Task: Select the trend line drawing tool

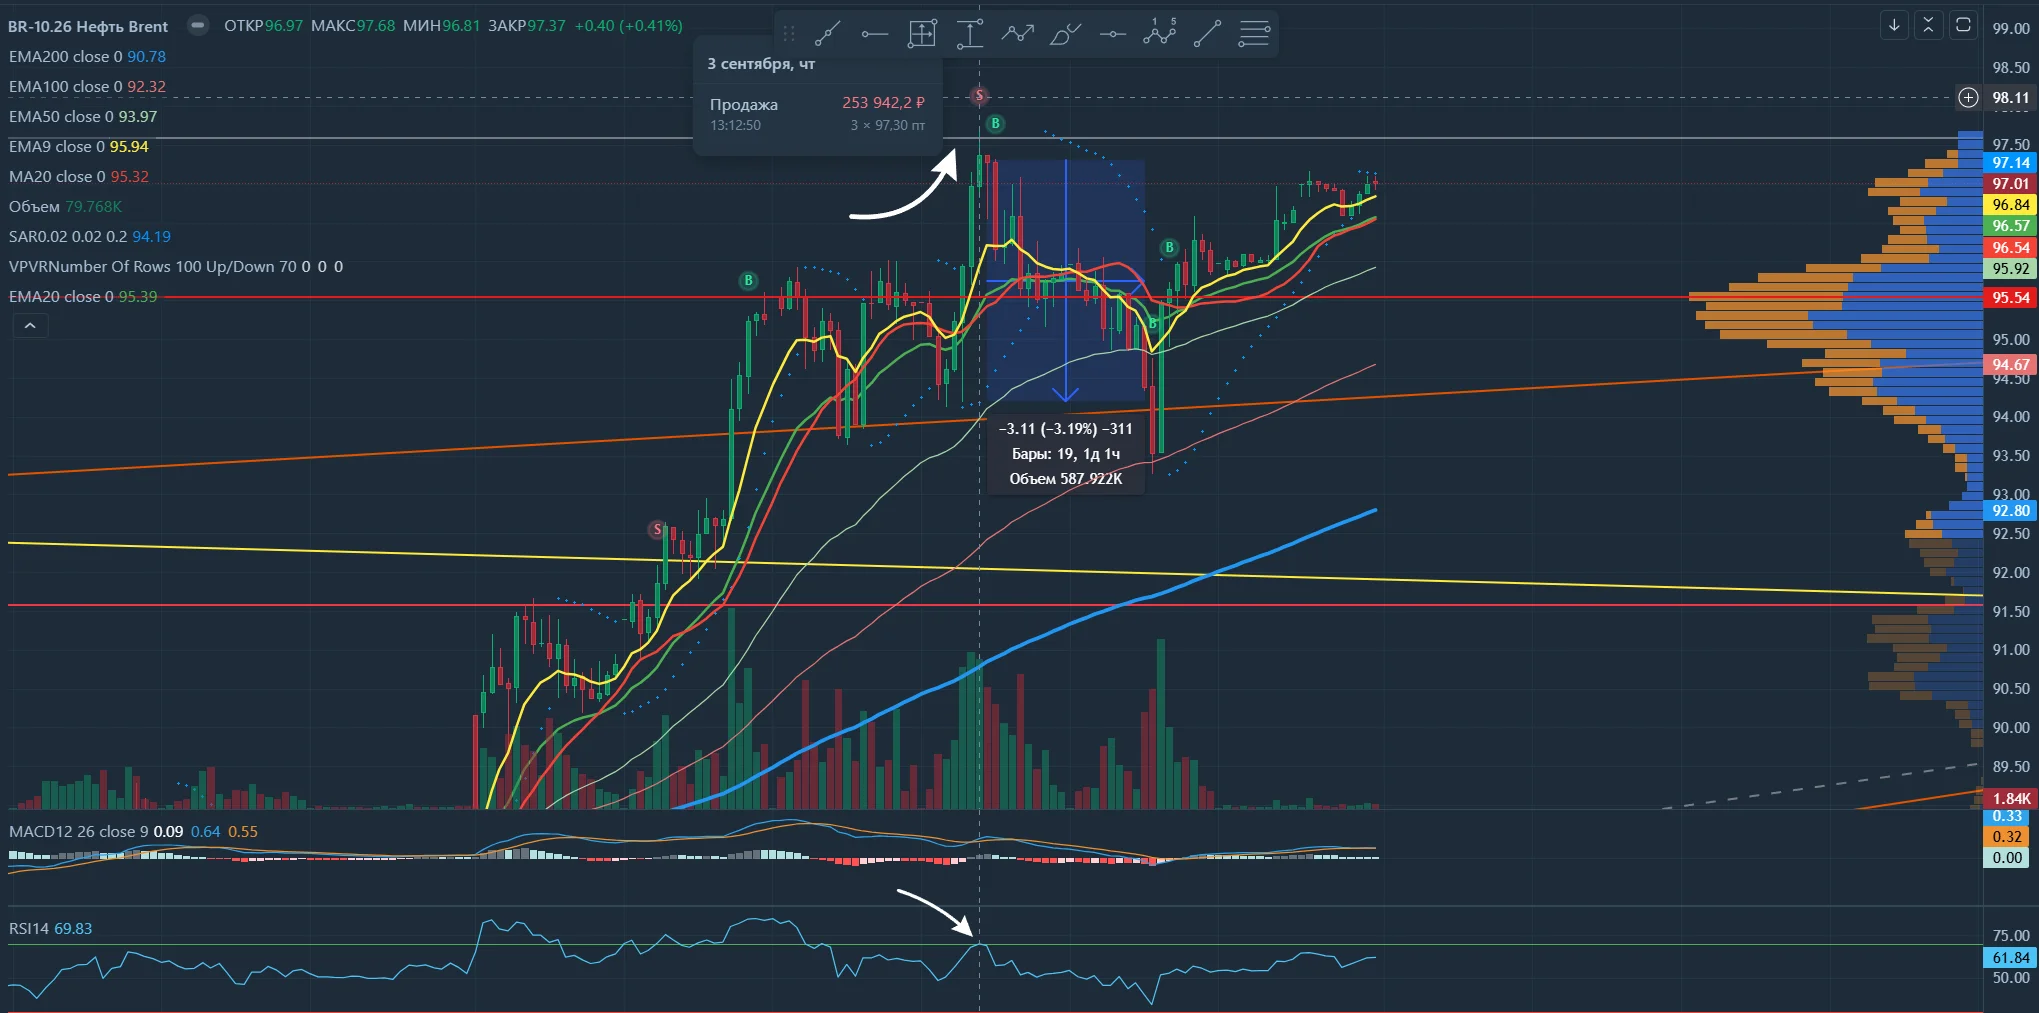Action: [x=826, y=34]
